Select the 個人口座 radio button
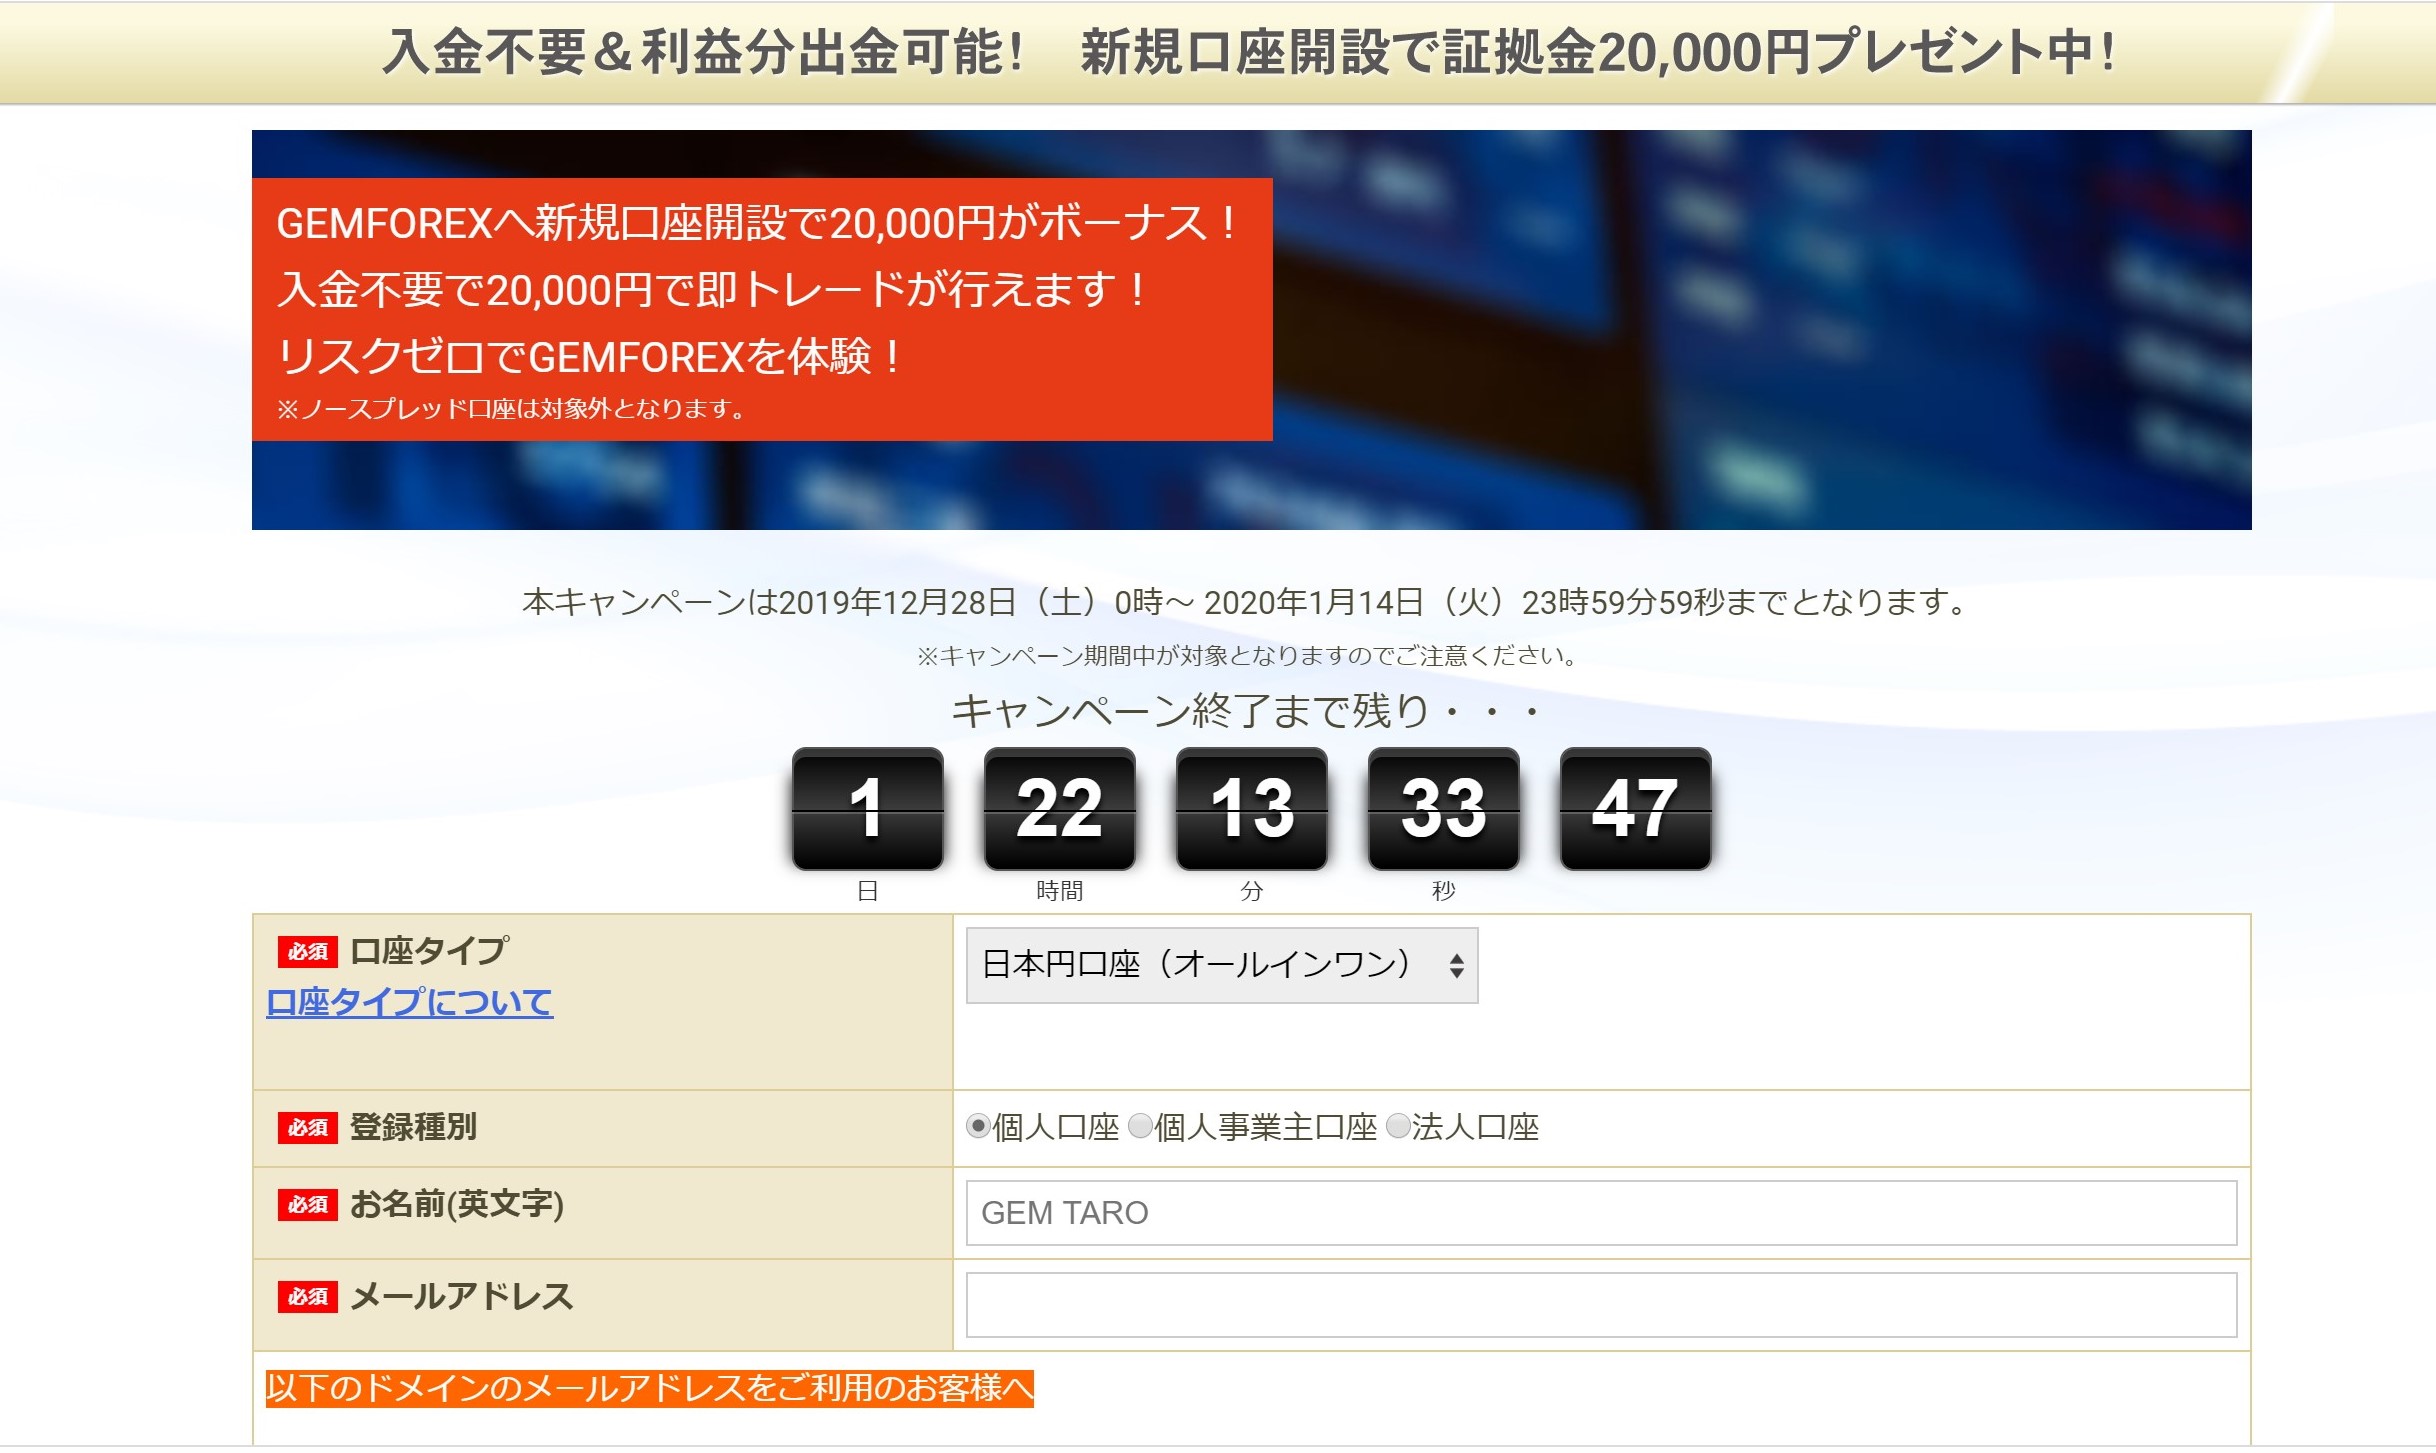2436x1453 pixels. click(x=978, y=1127)
